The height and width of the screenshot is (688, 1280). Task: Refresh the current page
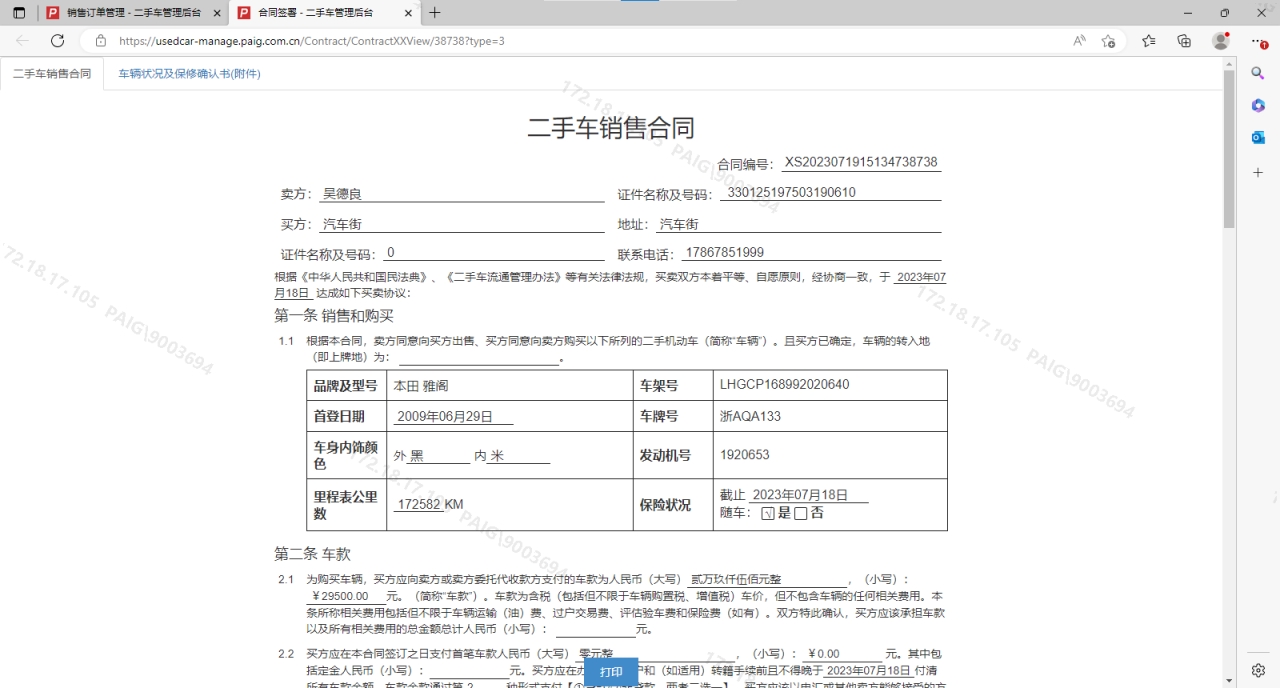click(57, 41)
